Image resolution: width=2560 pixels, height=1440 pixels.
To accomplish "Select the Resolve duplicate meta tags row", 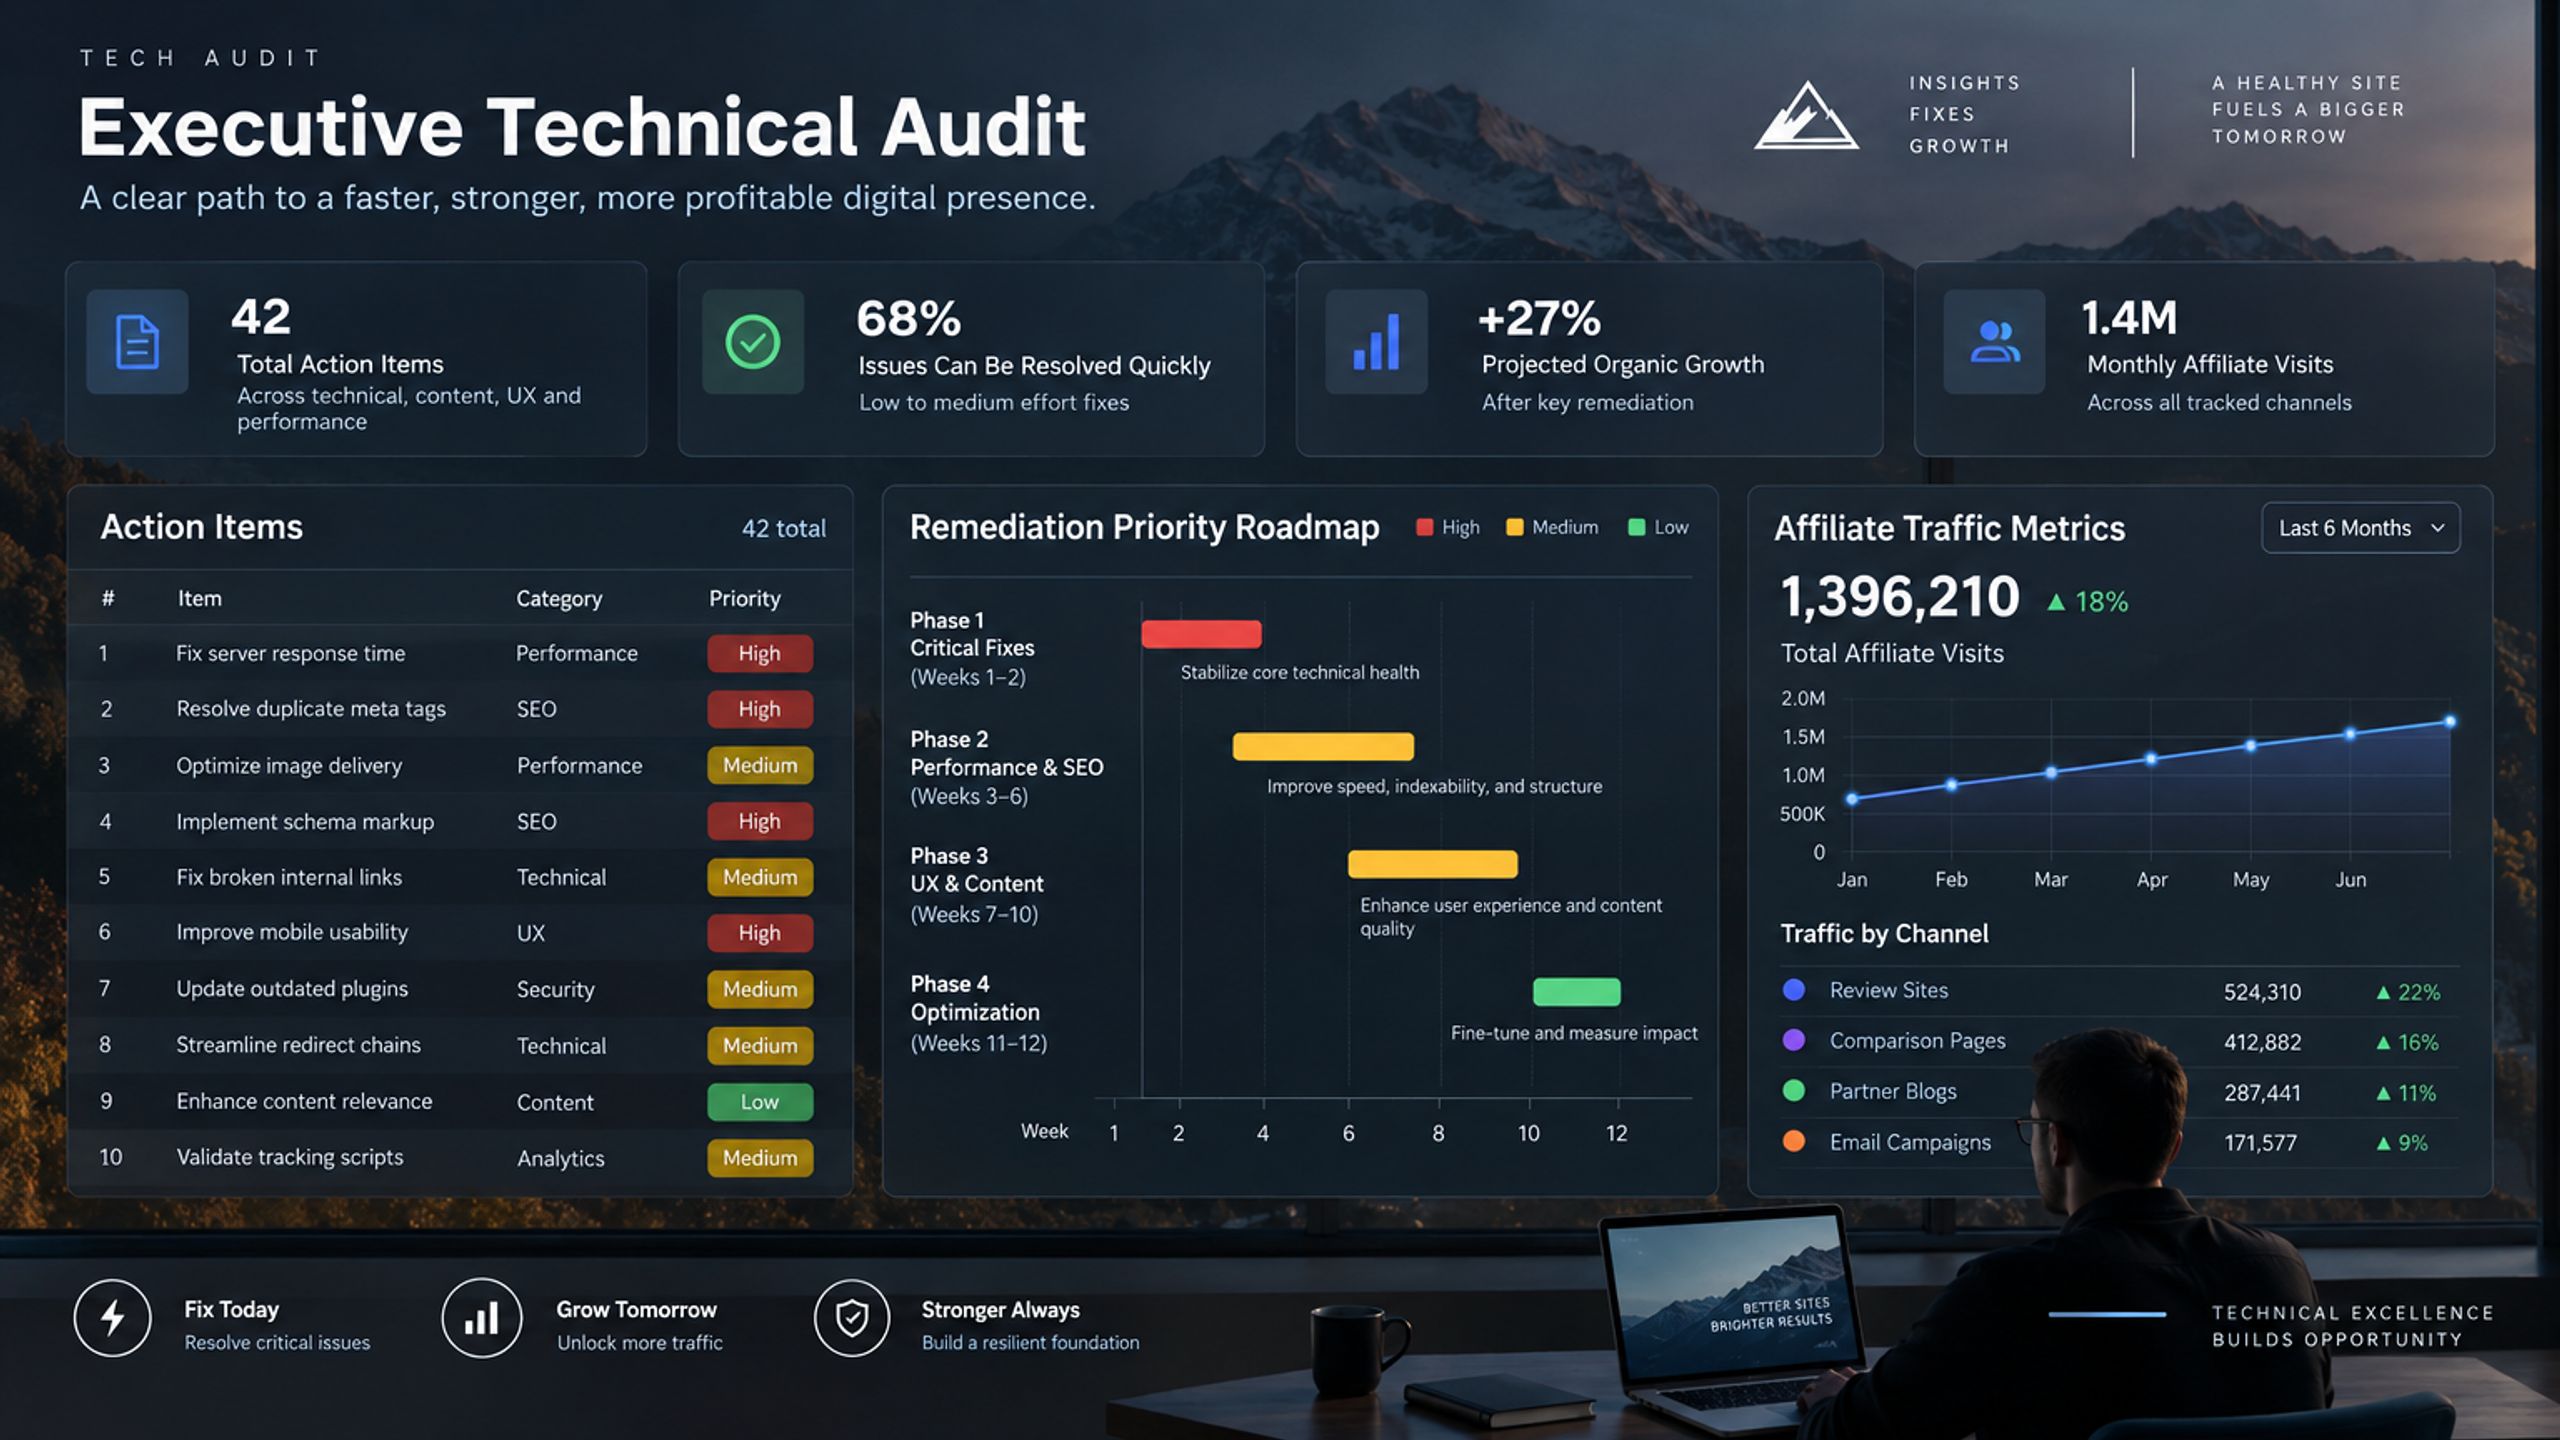I will tap(460, 709).
